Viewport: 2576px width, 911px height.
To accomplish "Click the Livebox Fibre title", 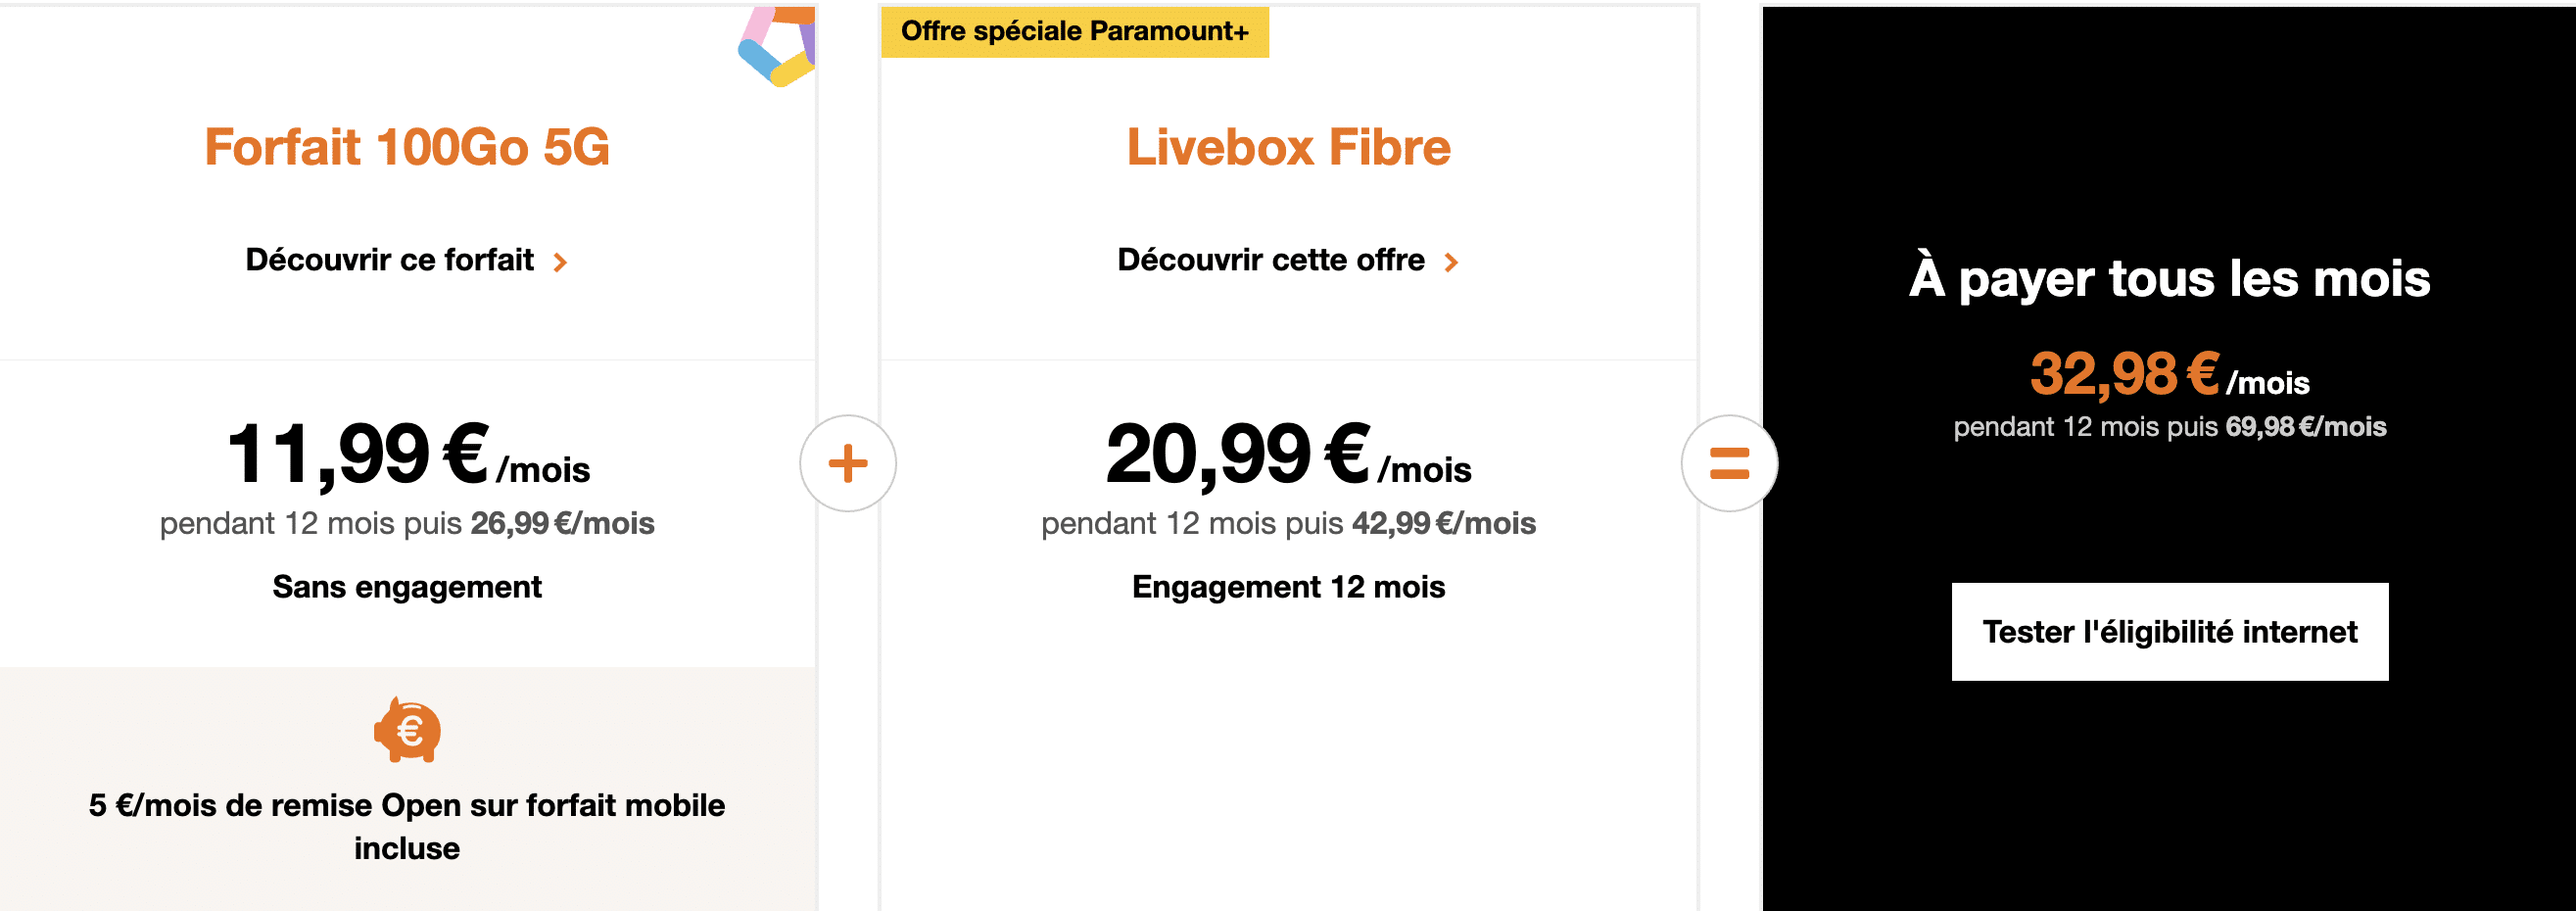I will (x=1286, y=146).
